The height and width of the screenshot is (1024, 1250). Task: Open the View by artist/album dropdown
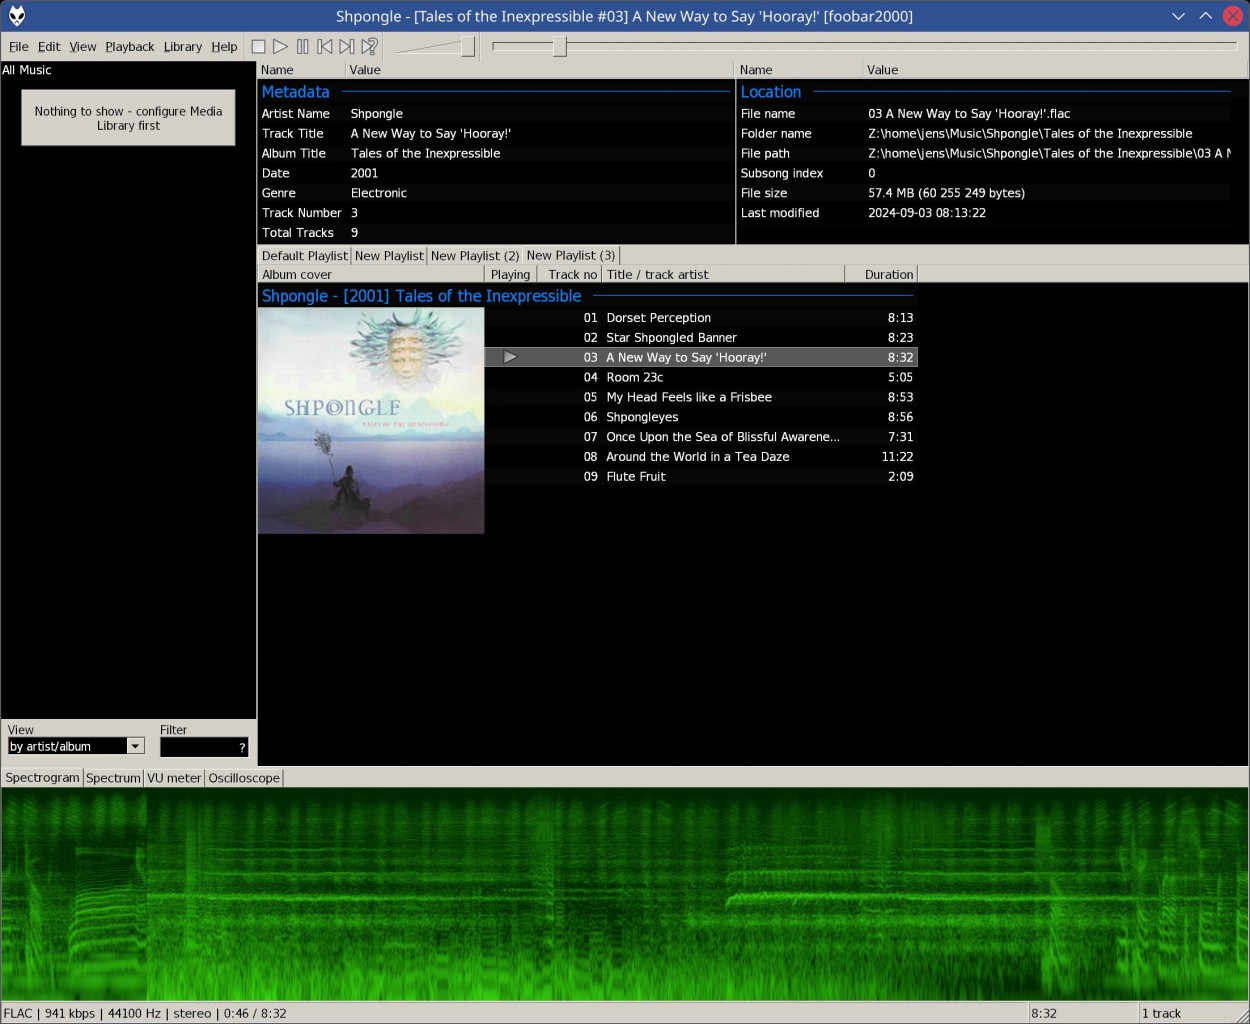pyautogui.click(x=135, y=746)
